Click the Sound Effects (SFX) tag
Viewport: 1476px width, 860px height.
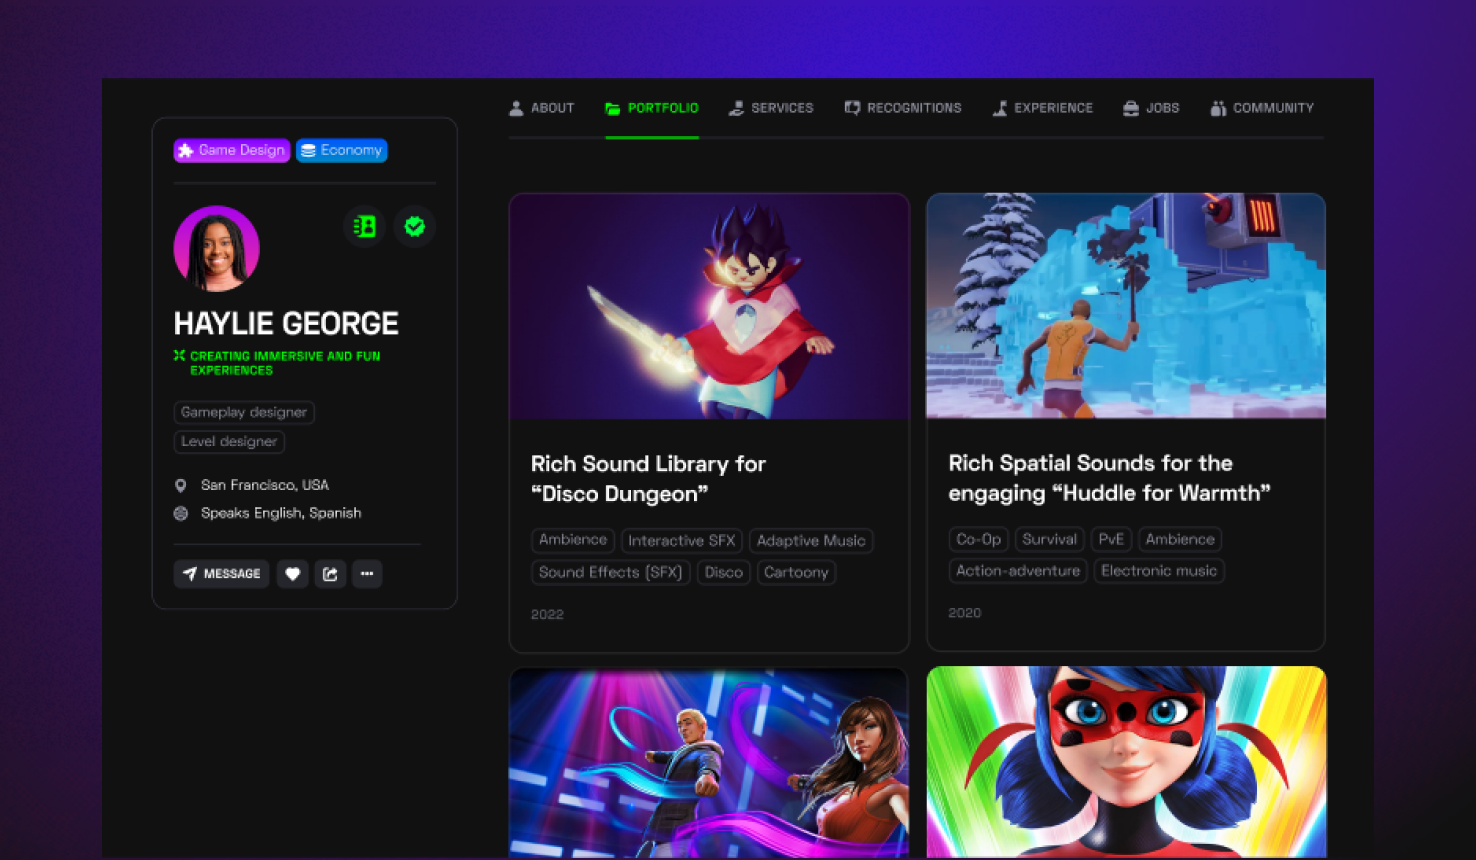pos(610,572)
